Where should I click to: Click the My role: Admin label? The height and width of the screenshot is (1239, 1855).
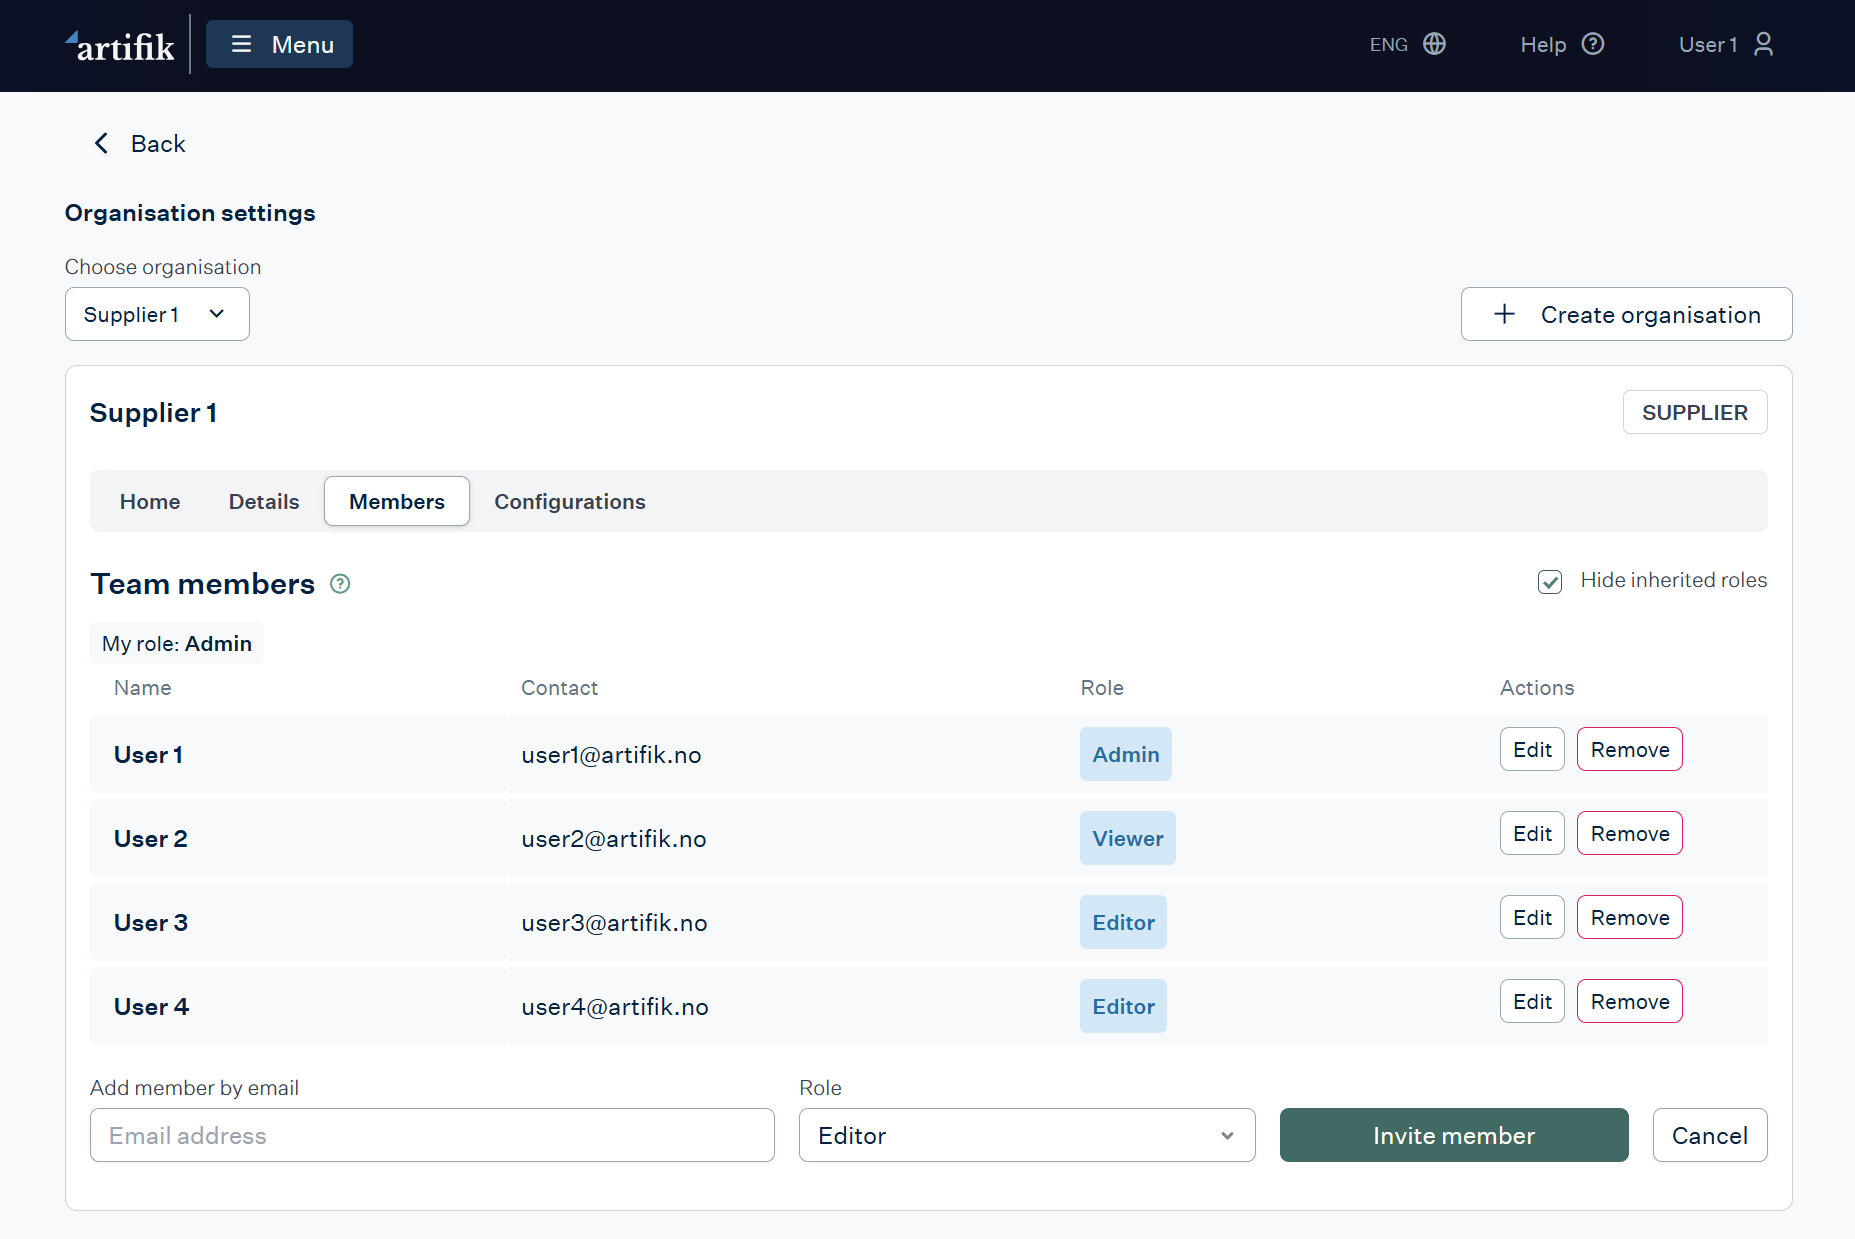click(x=177, y=643)
